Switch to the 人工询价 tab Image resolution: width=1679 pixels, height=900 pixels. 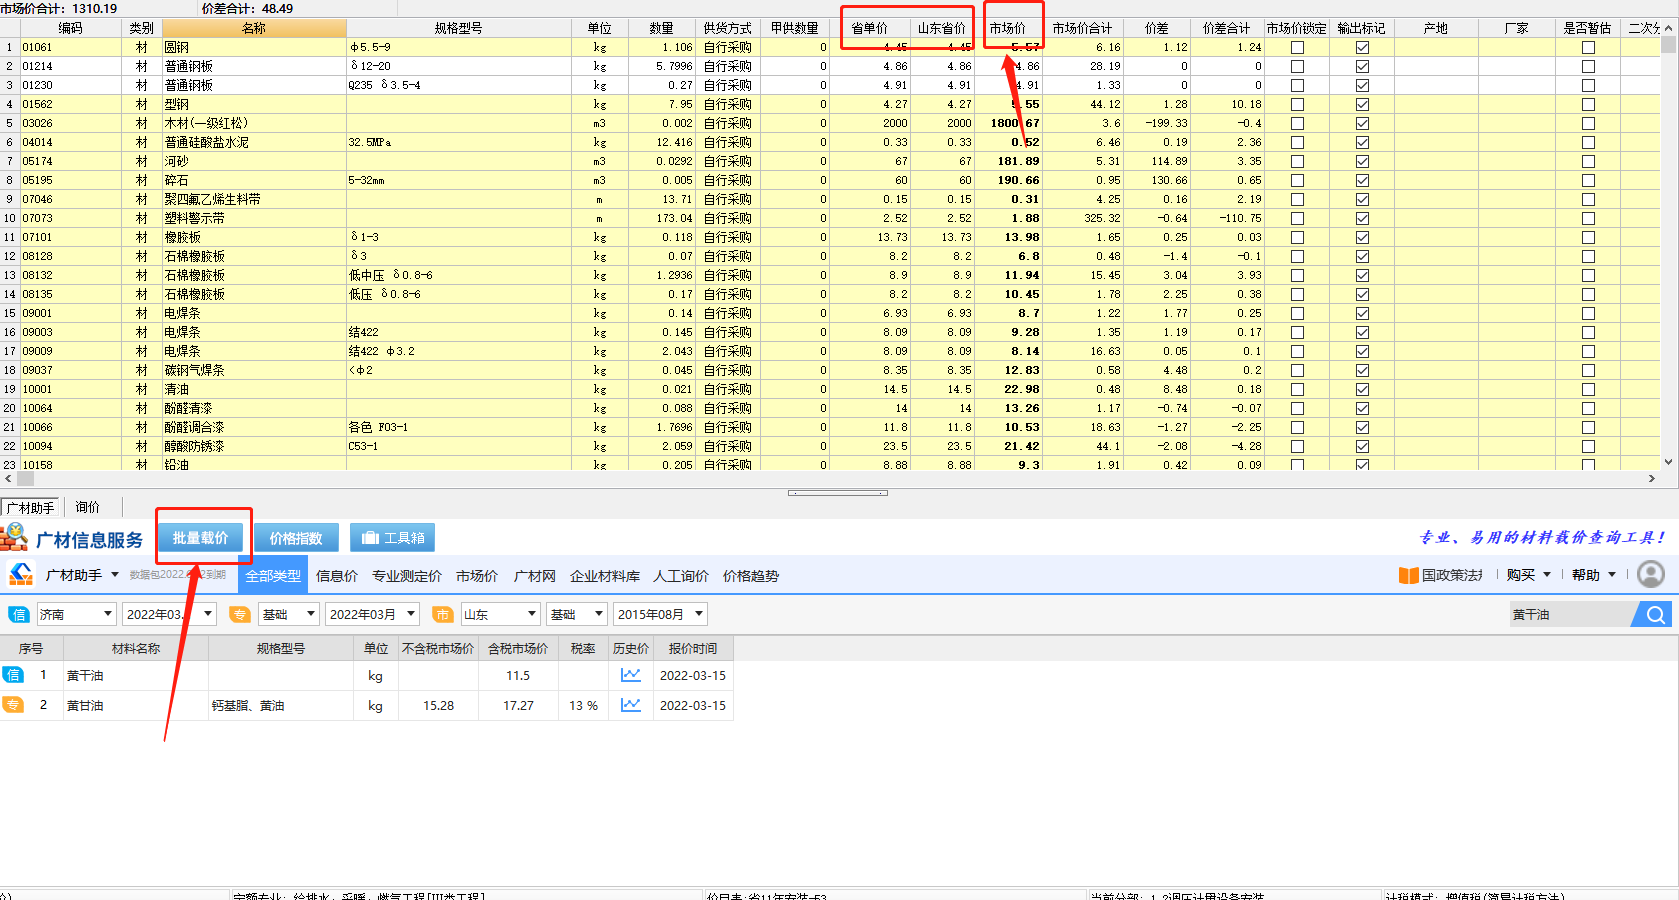[681, 576]
